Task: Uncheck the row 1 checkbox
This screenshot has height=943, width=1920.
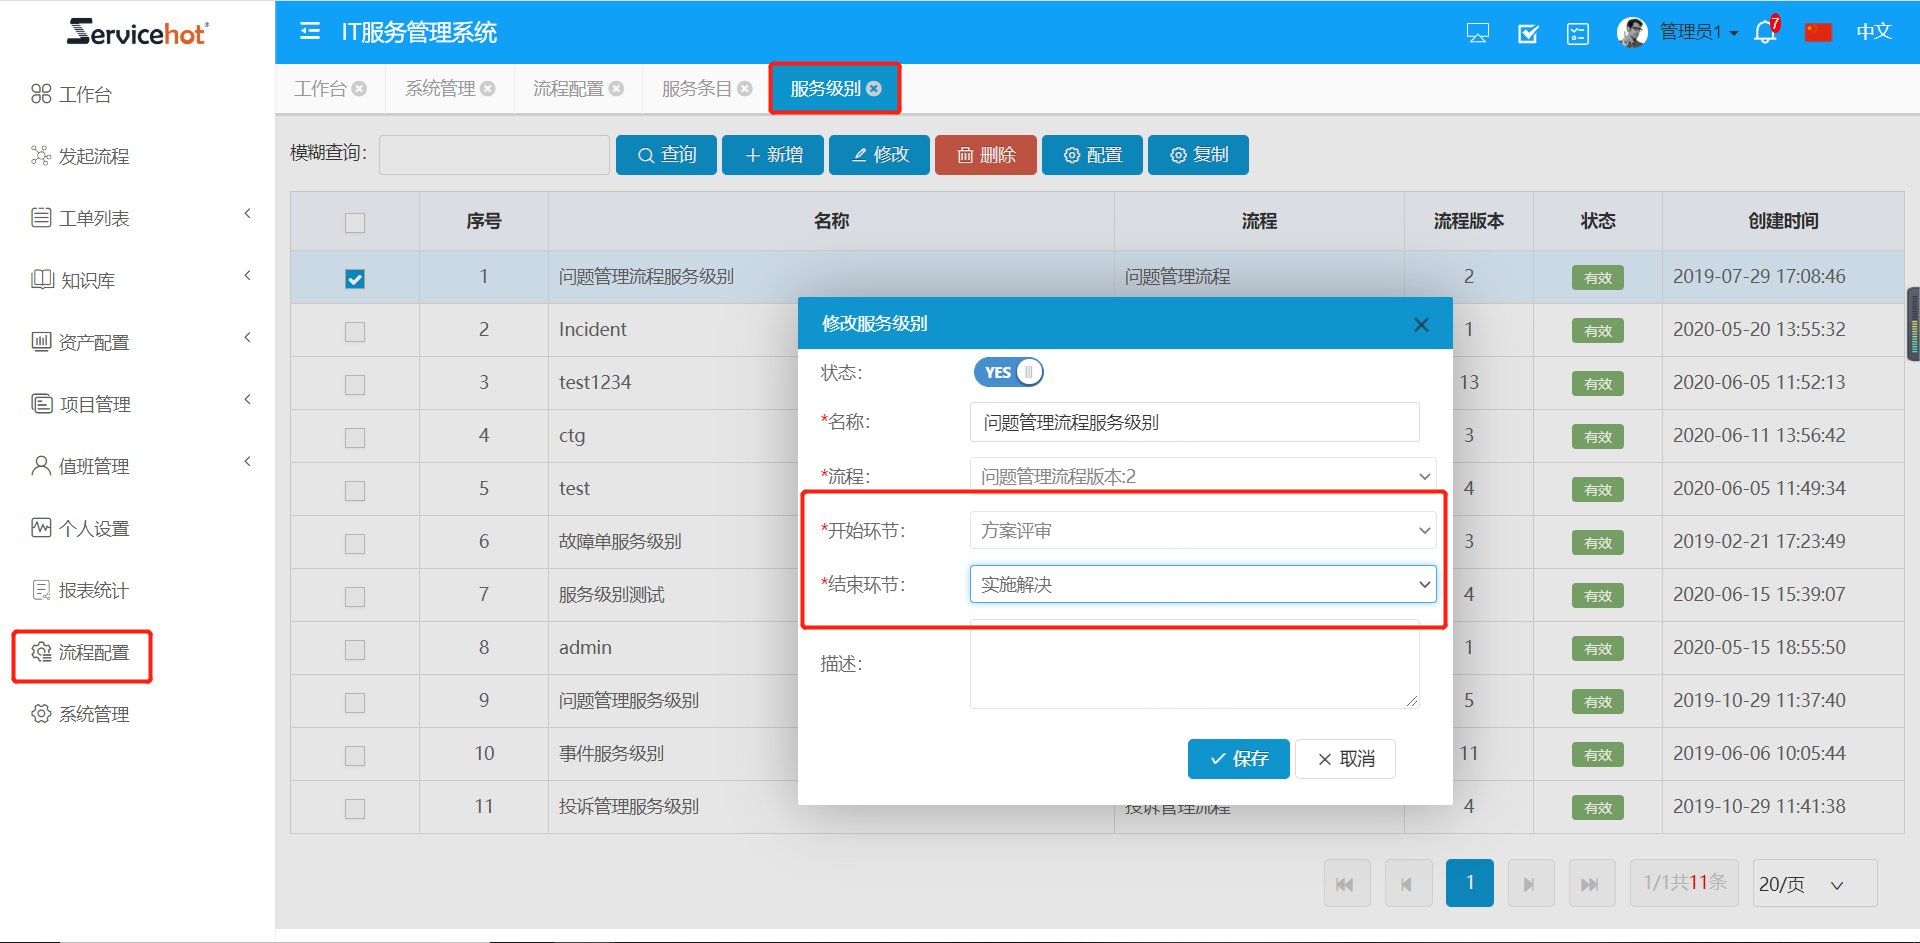Action: tap(355, 279)
